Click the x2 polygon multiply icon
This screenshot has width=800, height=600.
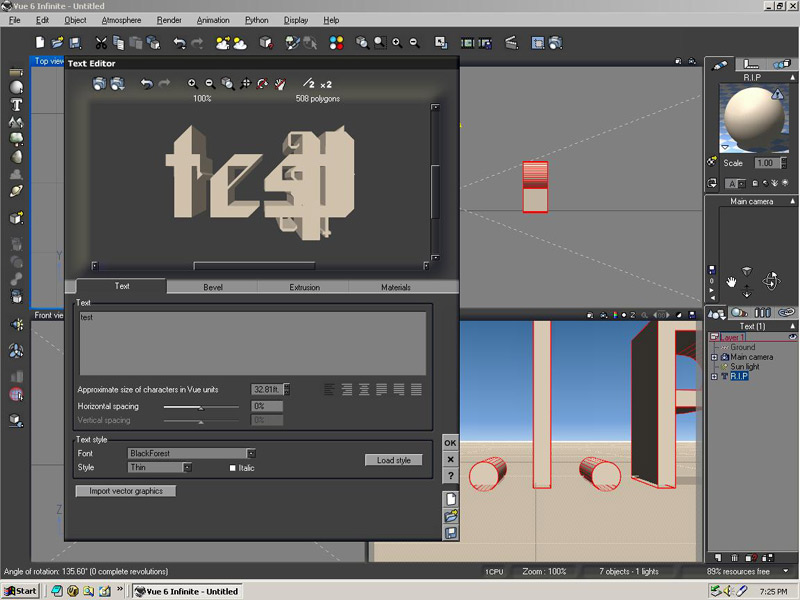(x=326, y=85)
